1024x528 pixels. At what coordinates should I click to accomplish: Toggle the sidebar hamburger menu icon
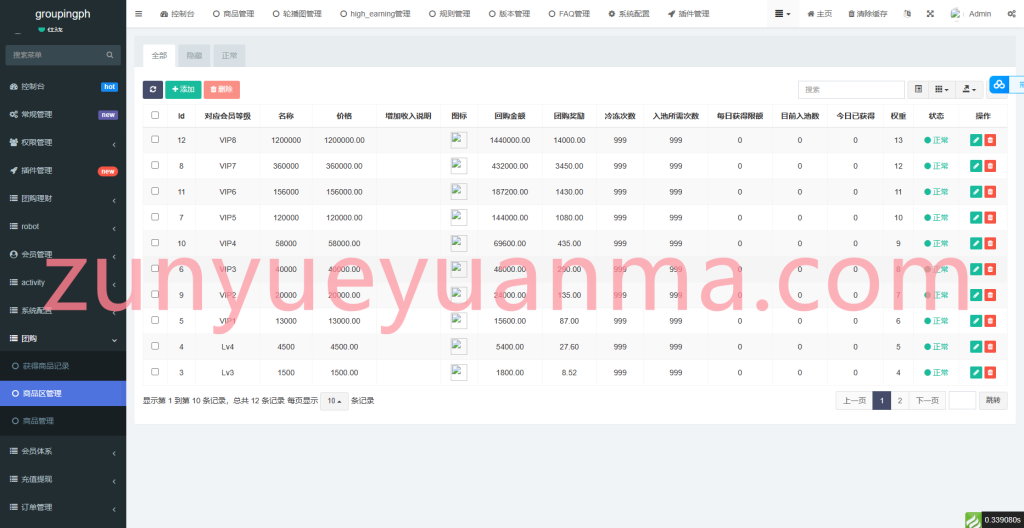click(x=138, y=14)
